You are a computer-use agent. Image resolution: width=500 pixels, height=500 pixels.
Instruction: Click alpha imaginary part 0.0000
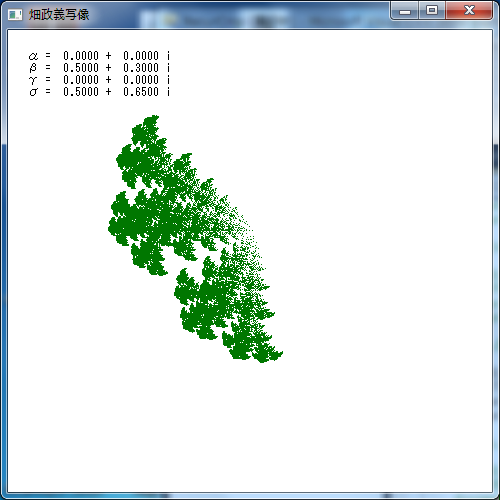[x=141, y=56]
